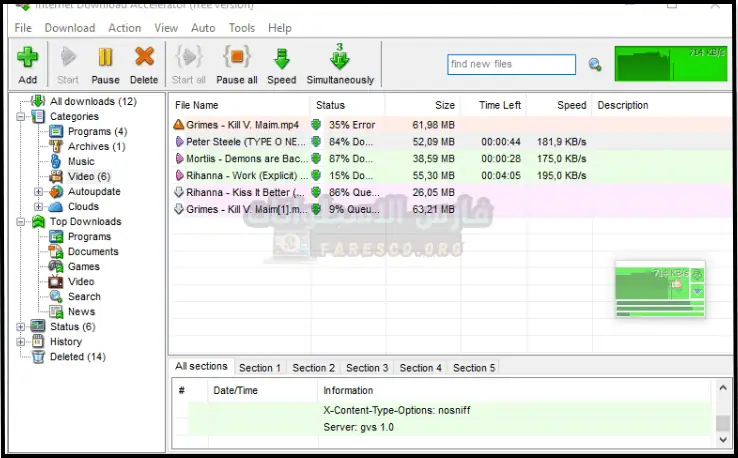The width and height of the screenshot is (738, 458).
Task: Select the Clouds category icon
Action: pyautogui.click(x=56, y=207)
